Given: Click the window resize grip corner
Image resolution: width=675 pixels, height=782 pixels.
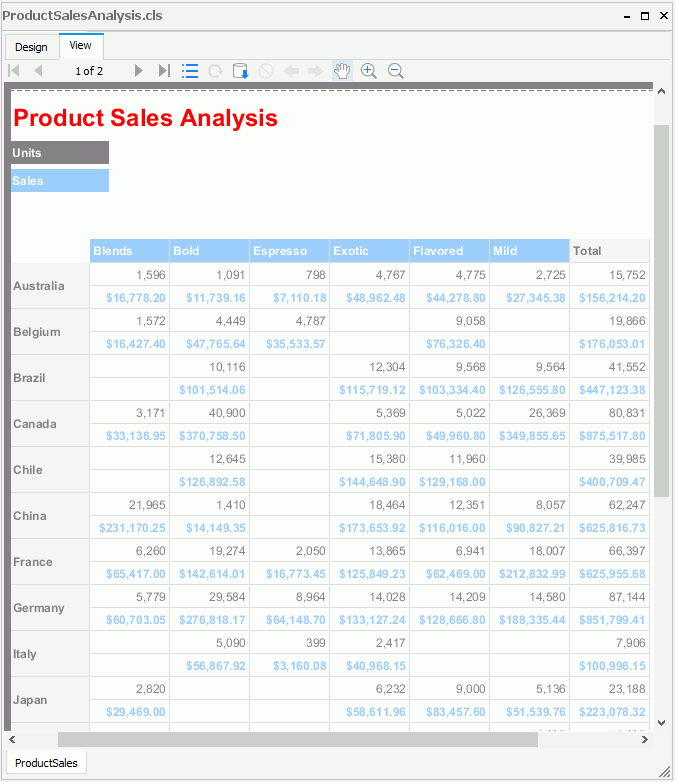Looking at the screenshot, I should click(665, 772).
